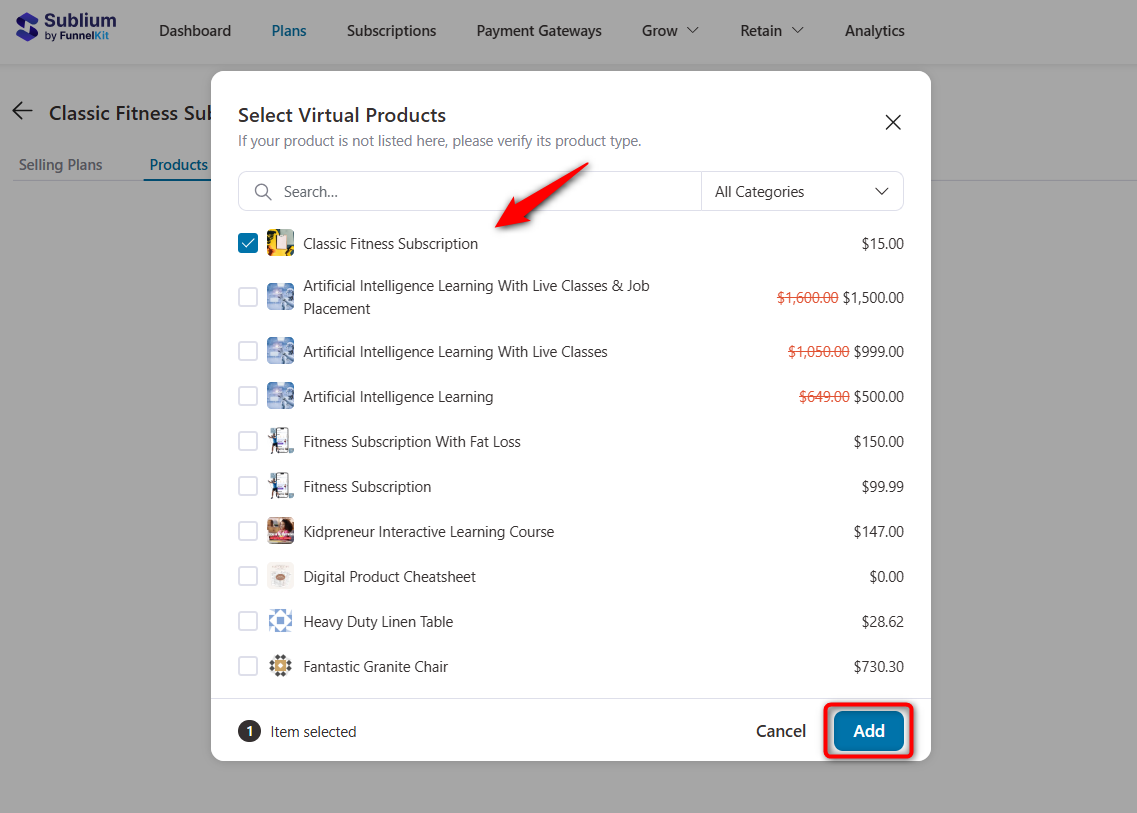The image size is (1137, 813).
Task: Select the Digital Product Cheatsheet checkbox
Action: pyautogui.click(x=247, y=576)
